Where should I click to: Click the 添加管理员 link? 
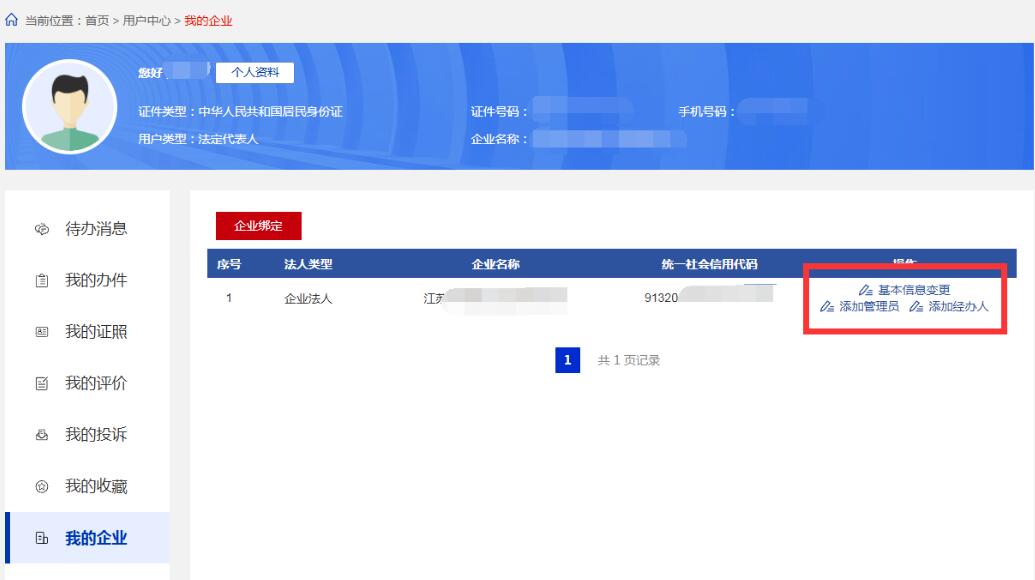pos(869,307)
